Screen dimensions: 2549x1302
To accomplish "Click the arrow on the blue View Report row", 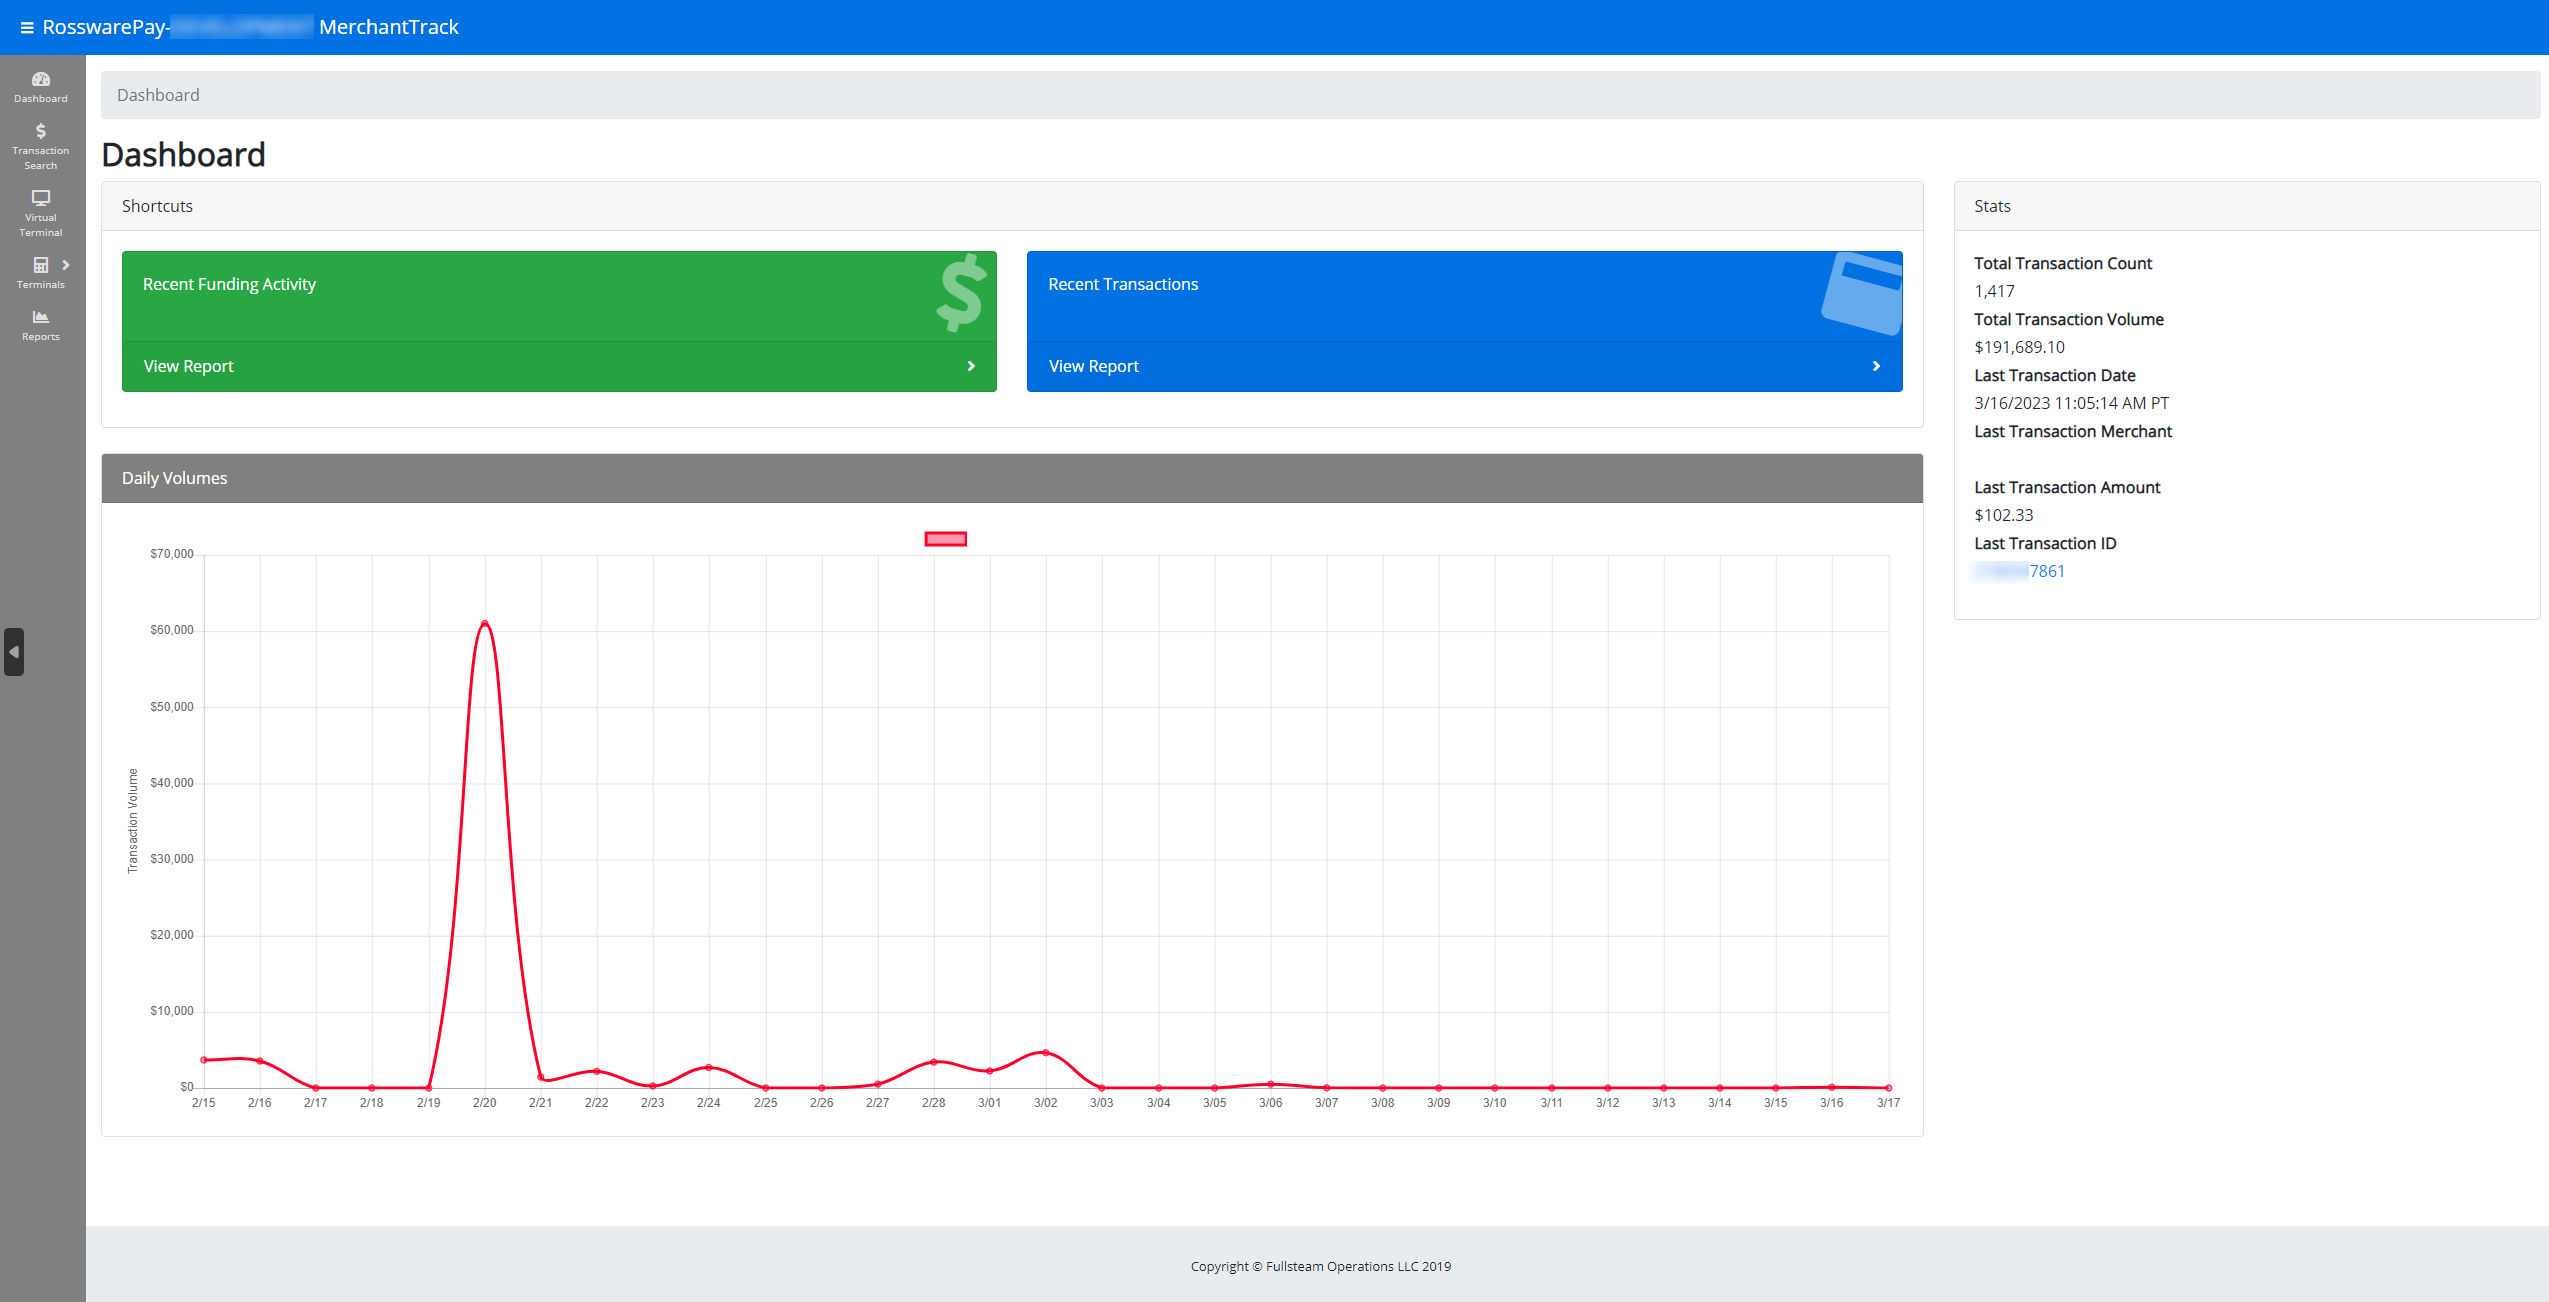I will pyautogui.click(x=1874, y=366).
